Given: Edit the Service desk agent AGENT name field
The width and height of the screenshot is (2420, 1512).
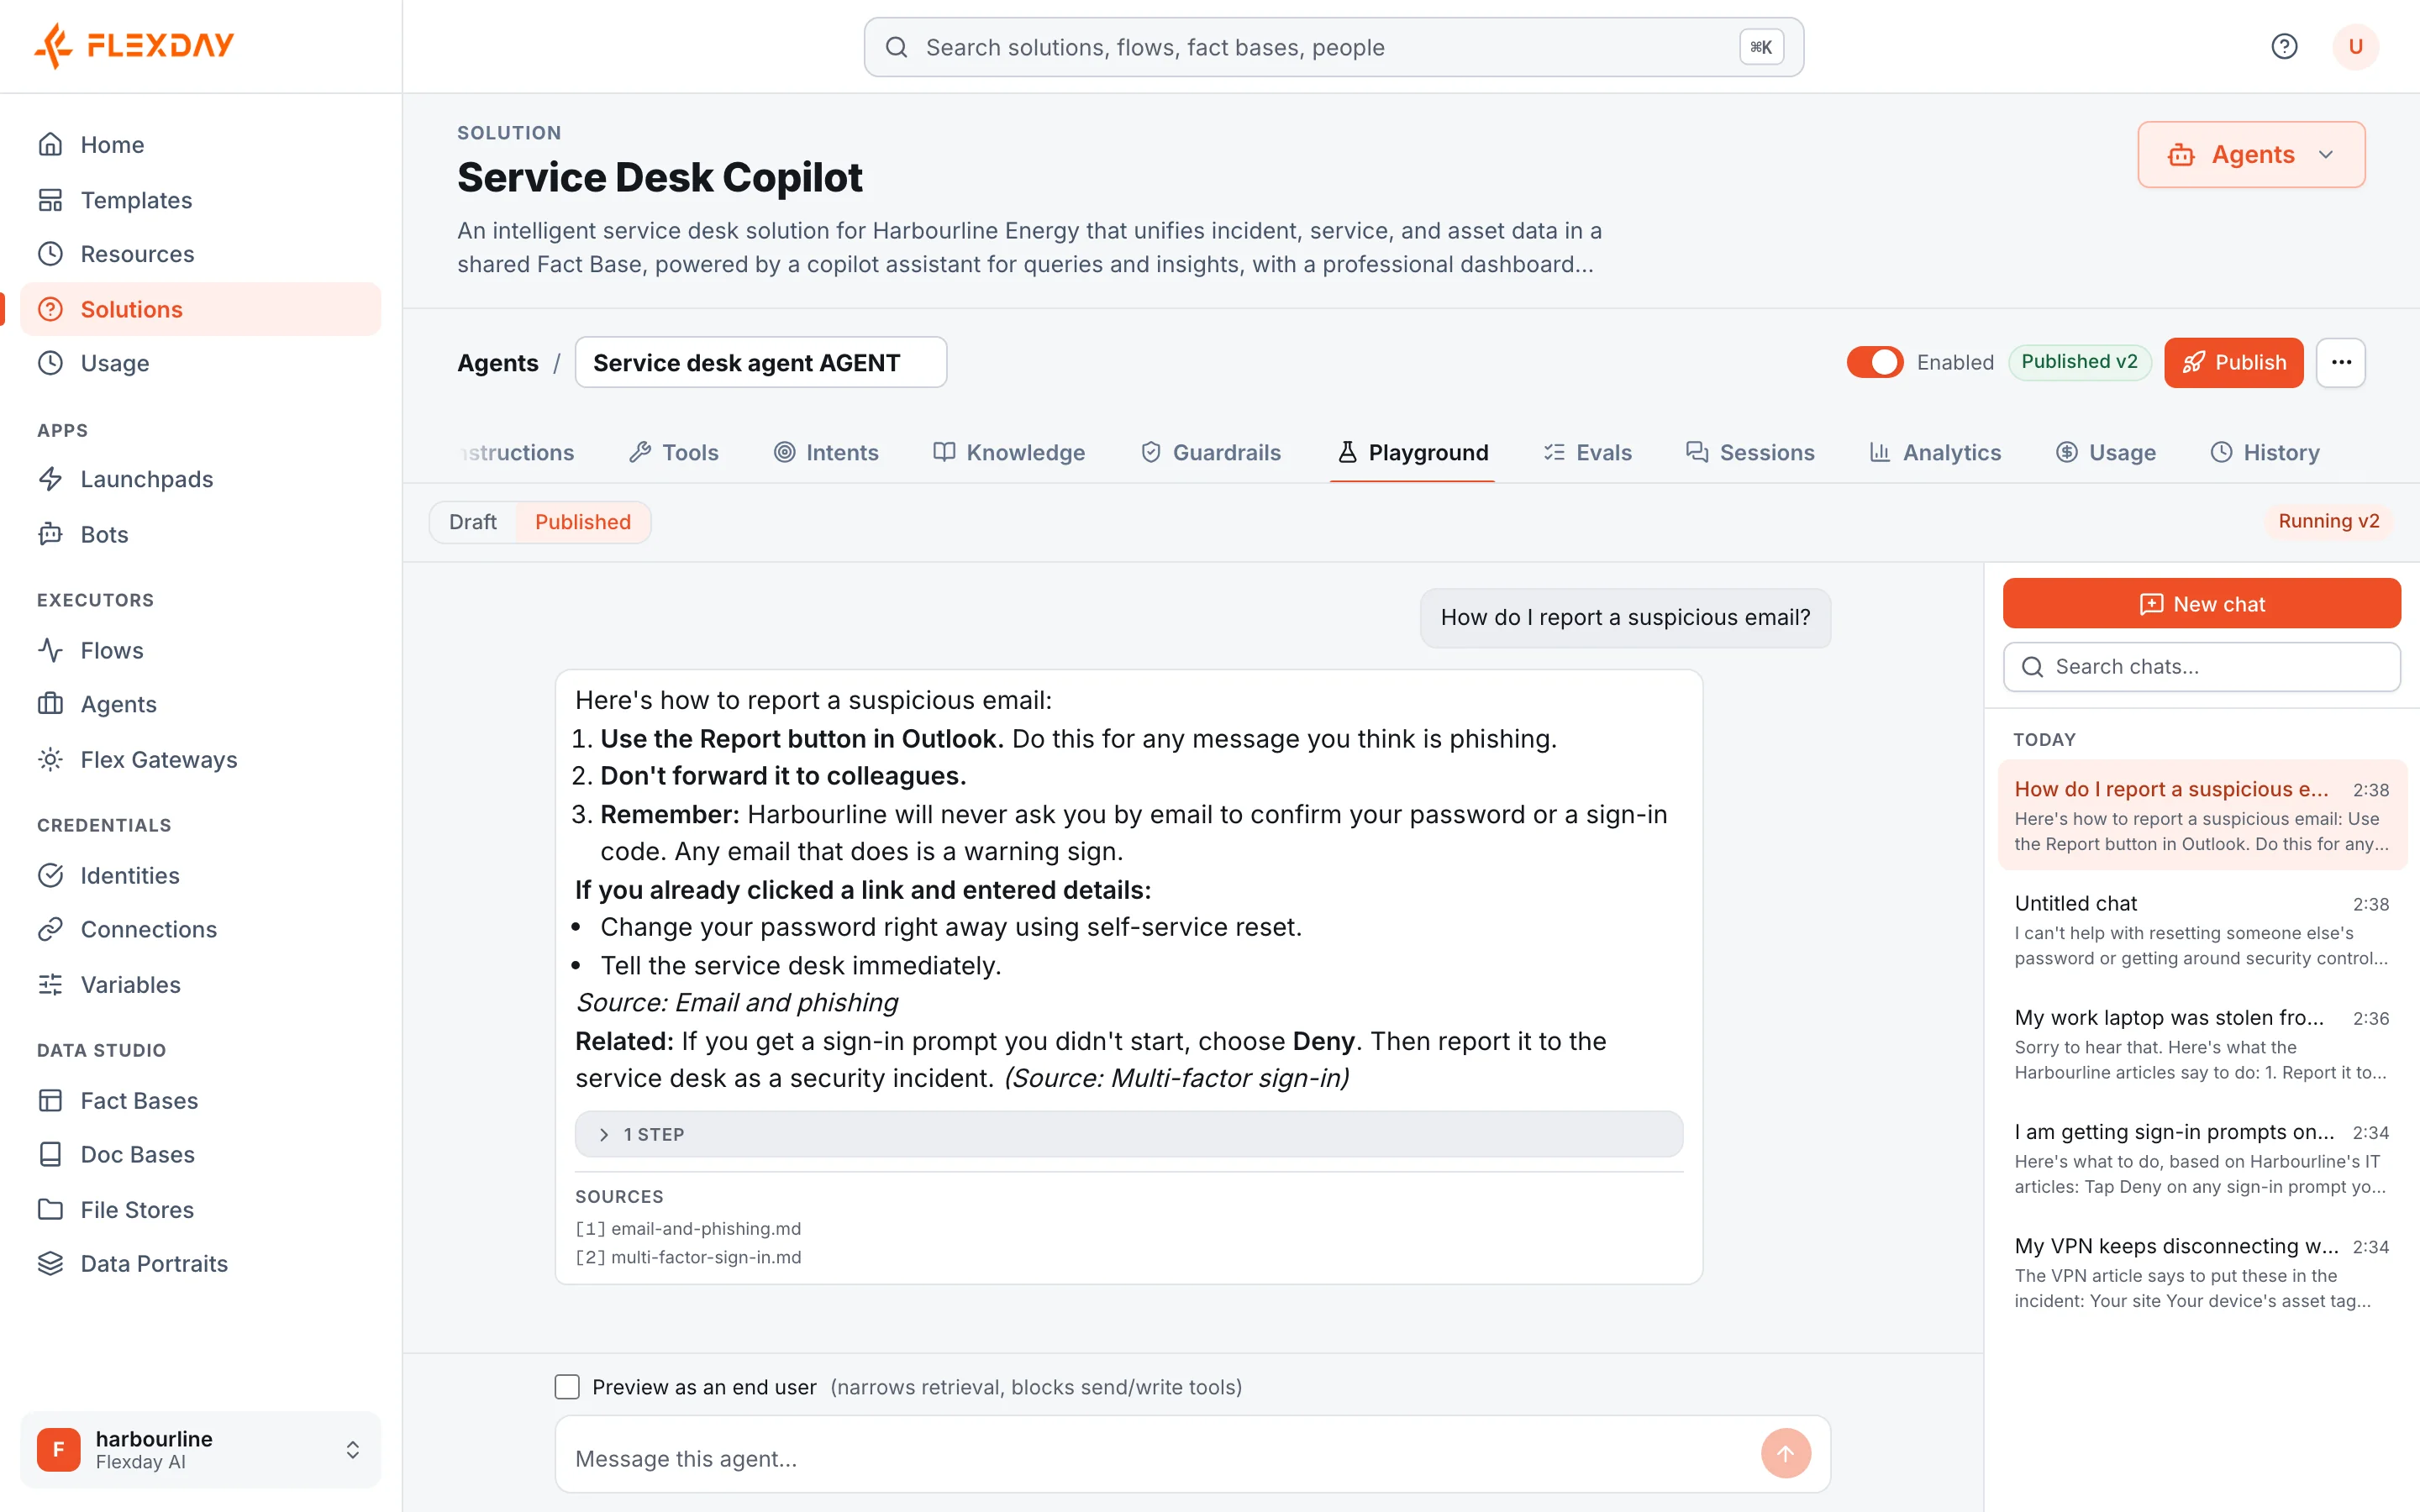Looking at the screenshot, I should [x=760, y=363].
